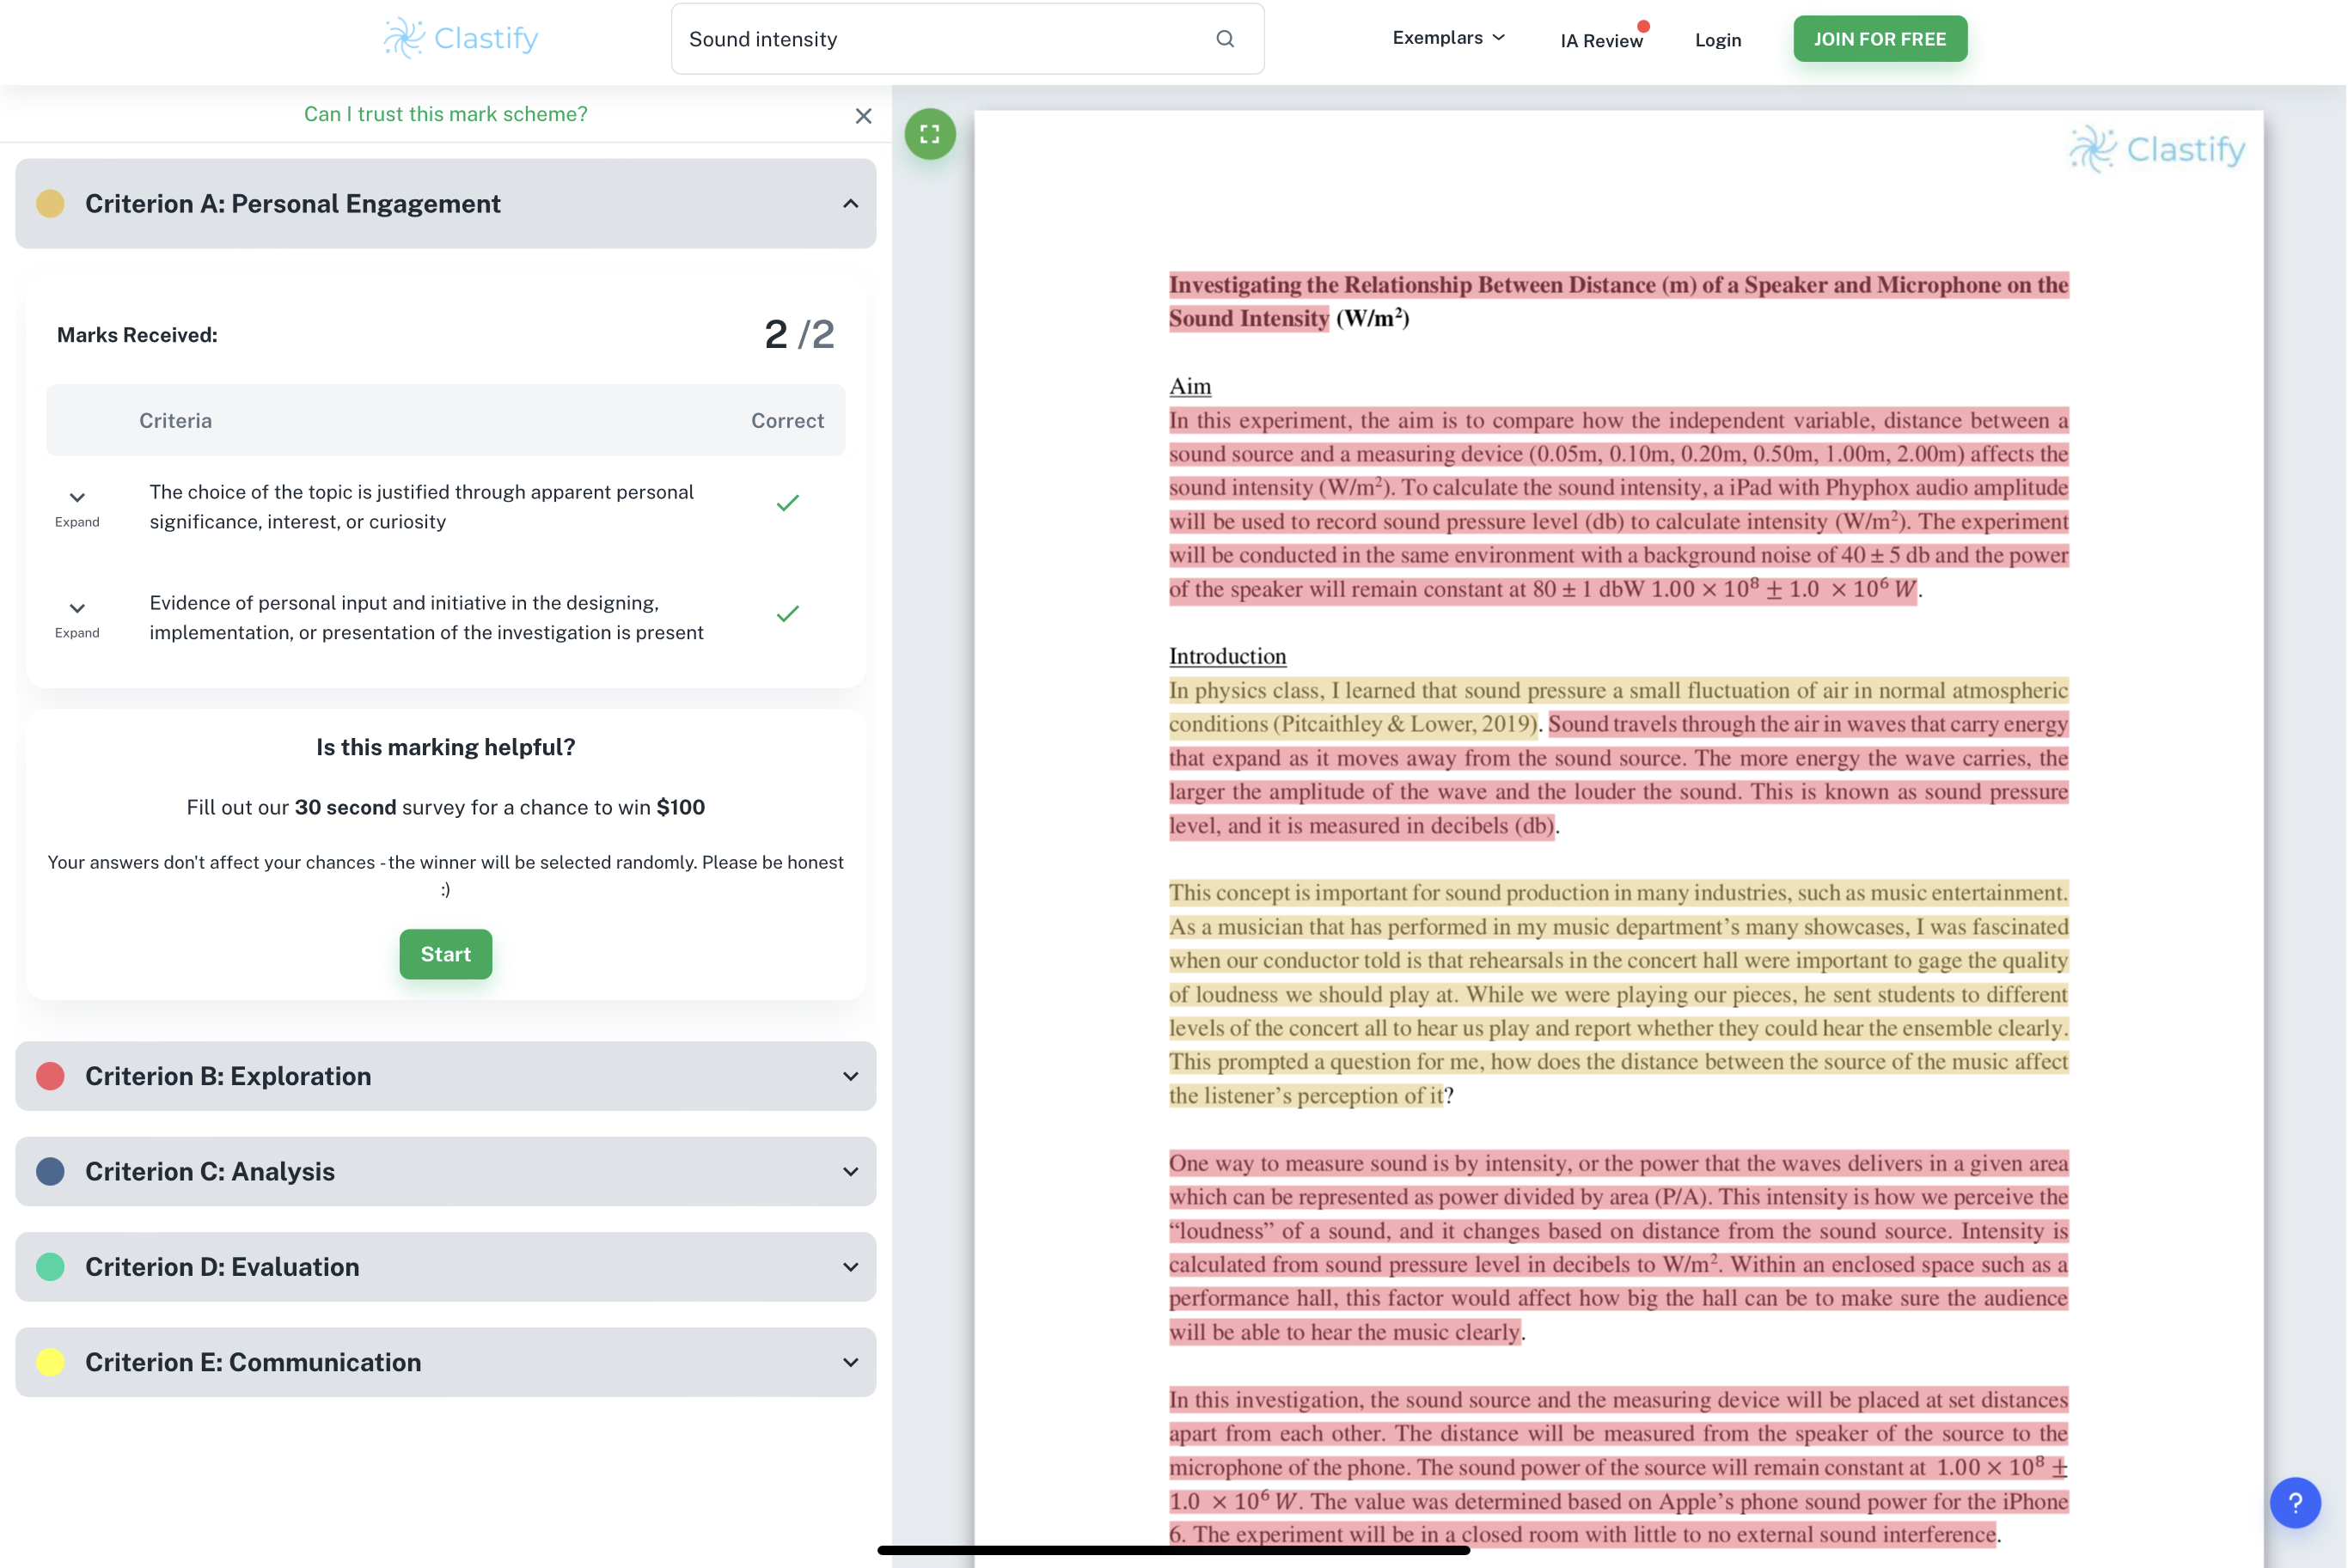Click the red Criterion B color dot
The image size is (2348, 1568).
[50, 1077]
